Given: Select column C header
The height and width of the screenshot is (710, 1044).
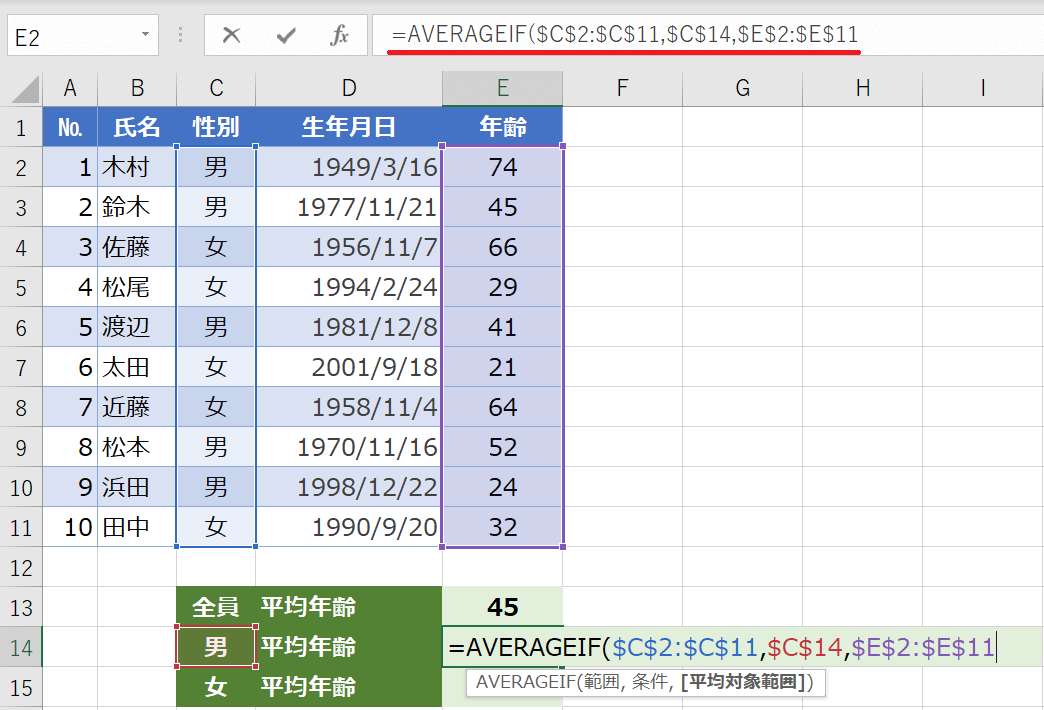Looking at the screenshot, I should tap(216, 89).
